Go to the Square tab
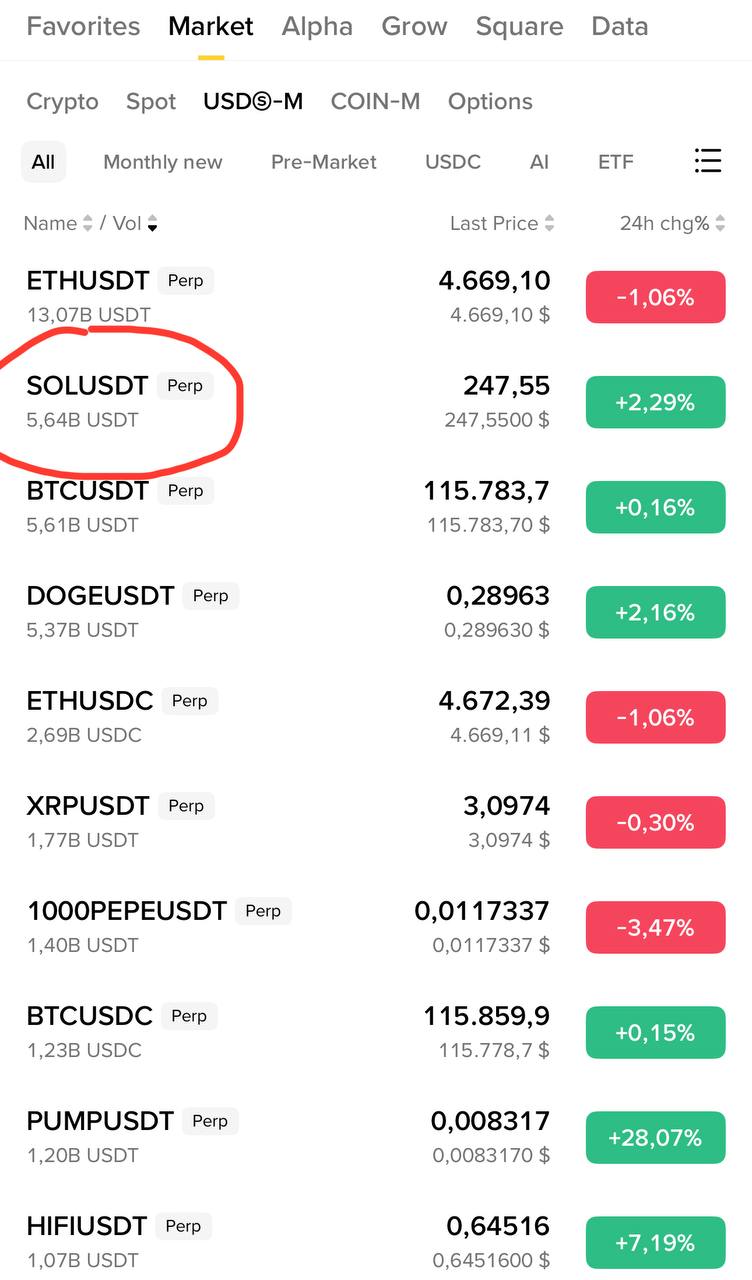This screenshot has width=752, height=1280. 519,26
